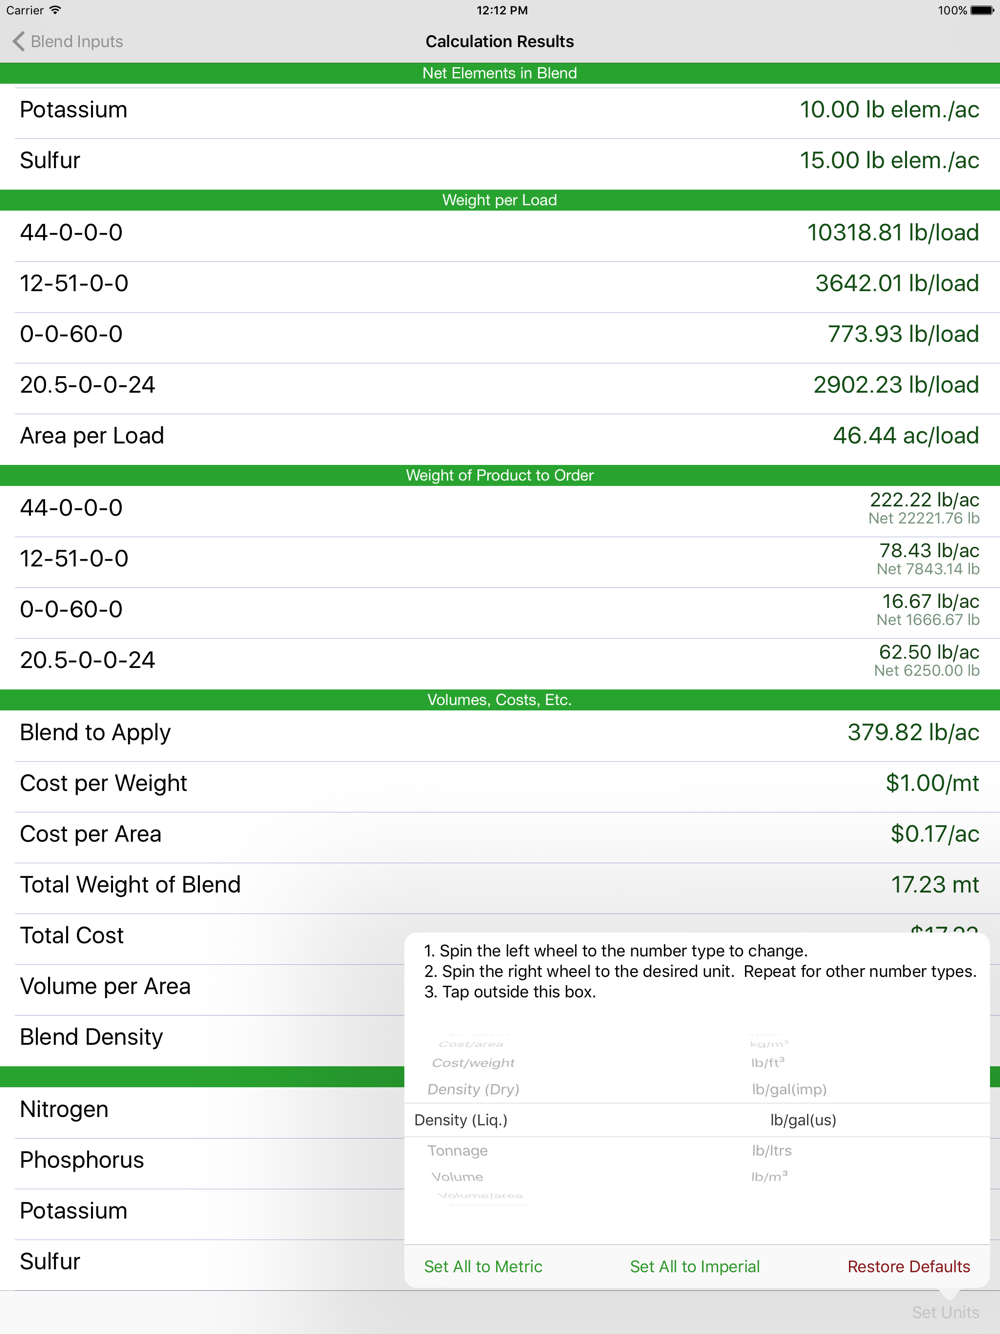This screenshot has height=1334, width=1000.
Task: Select Cost/weight in left picker wheel
Action: [x=473, y=1063]
